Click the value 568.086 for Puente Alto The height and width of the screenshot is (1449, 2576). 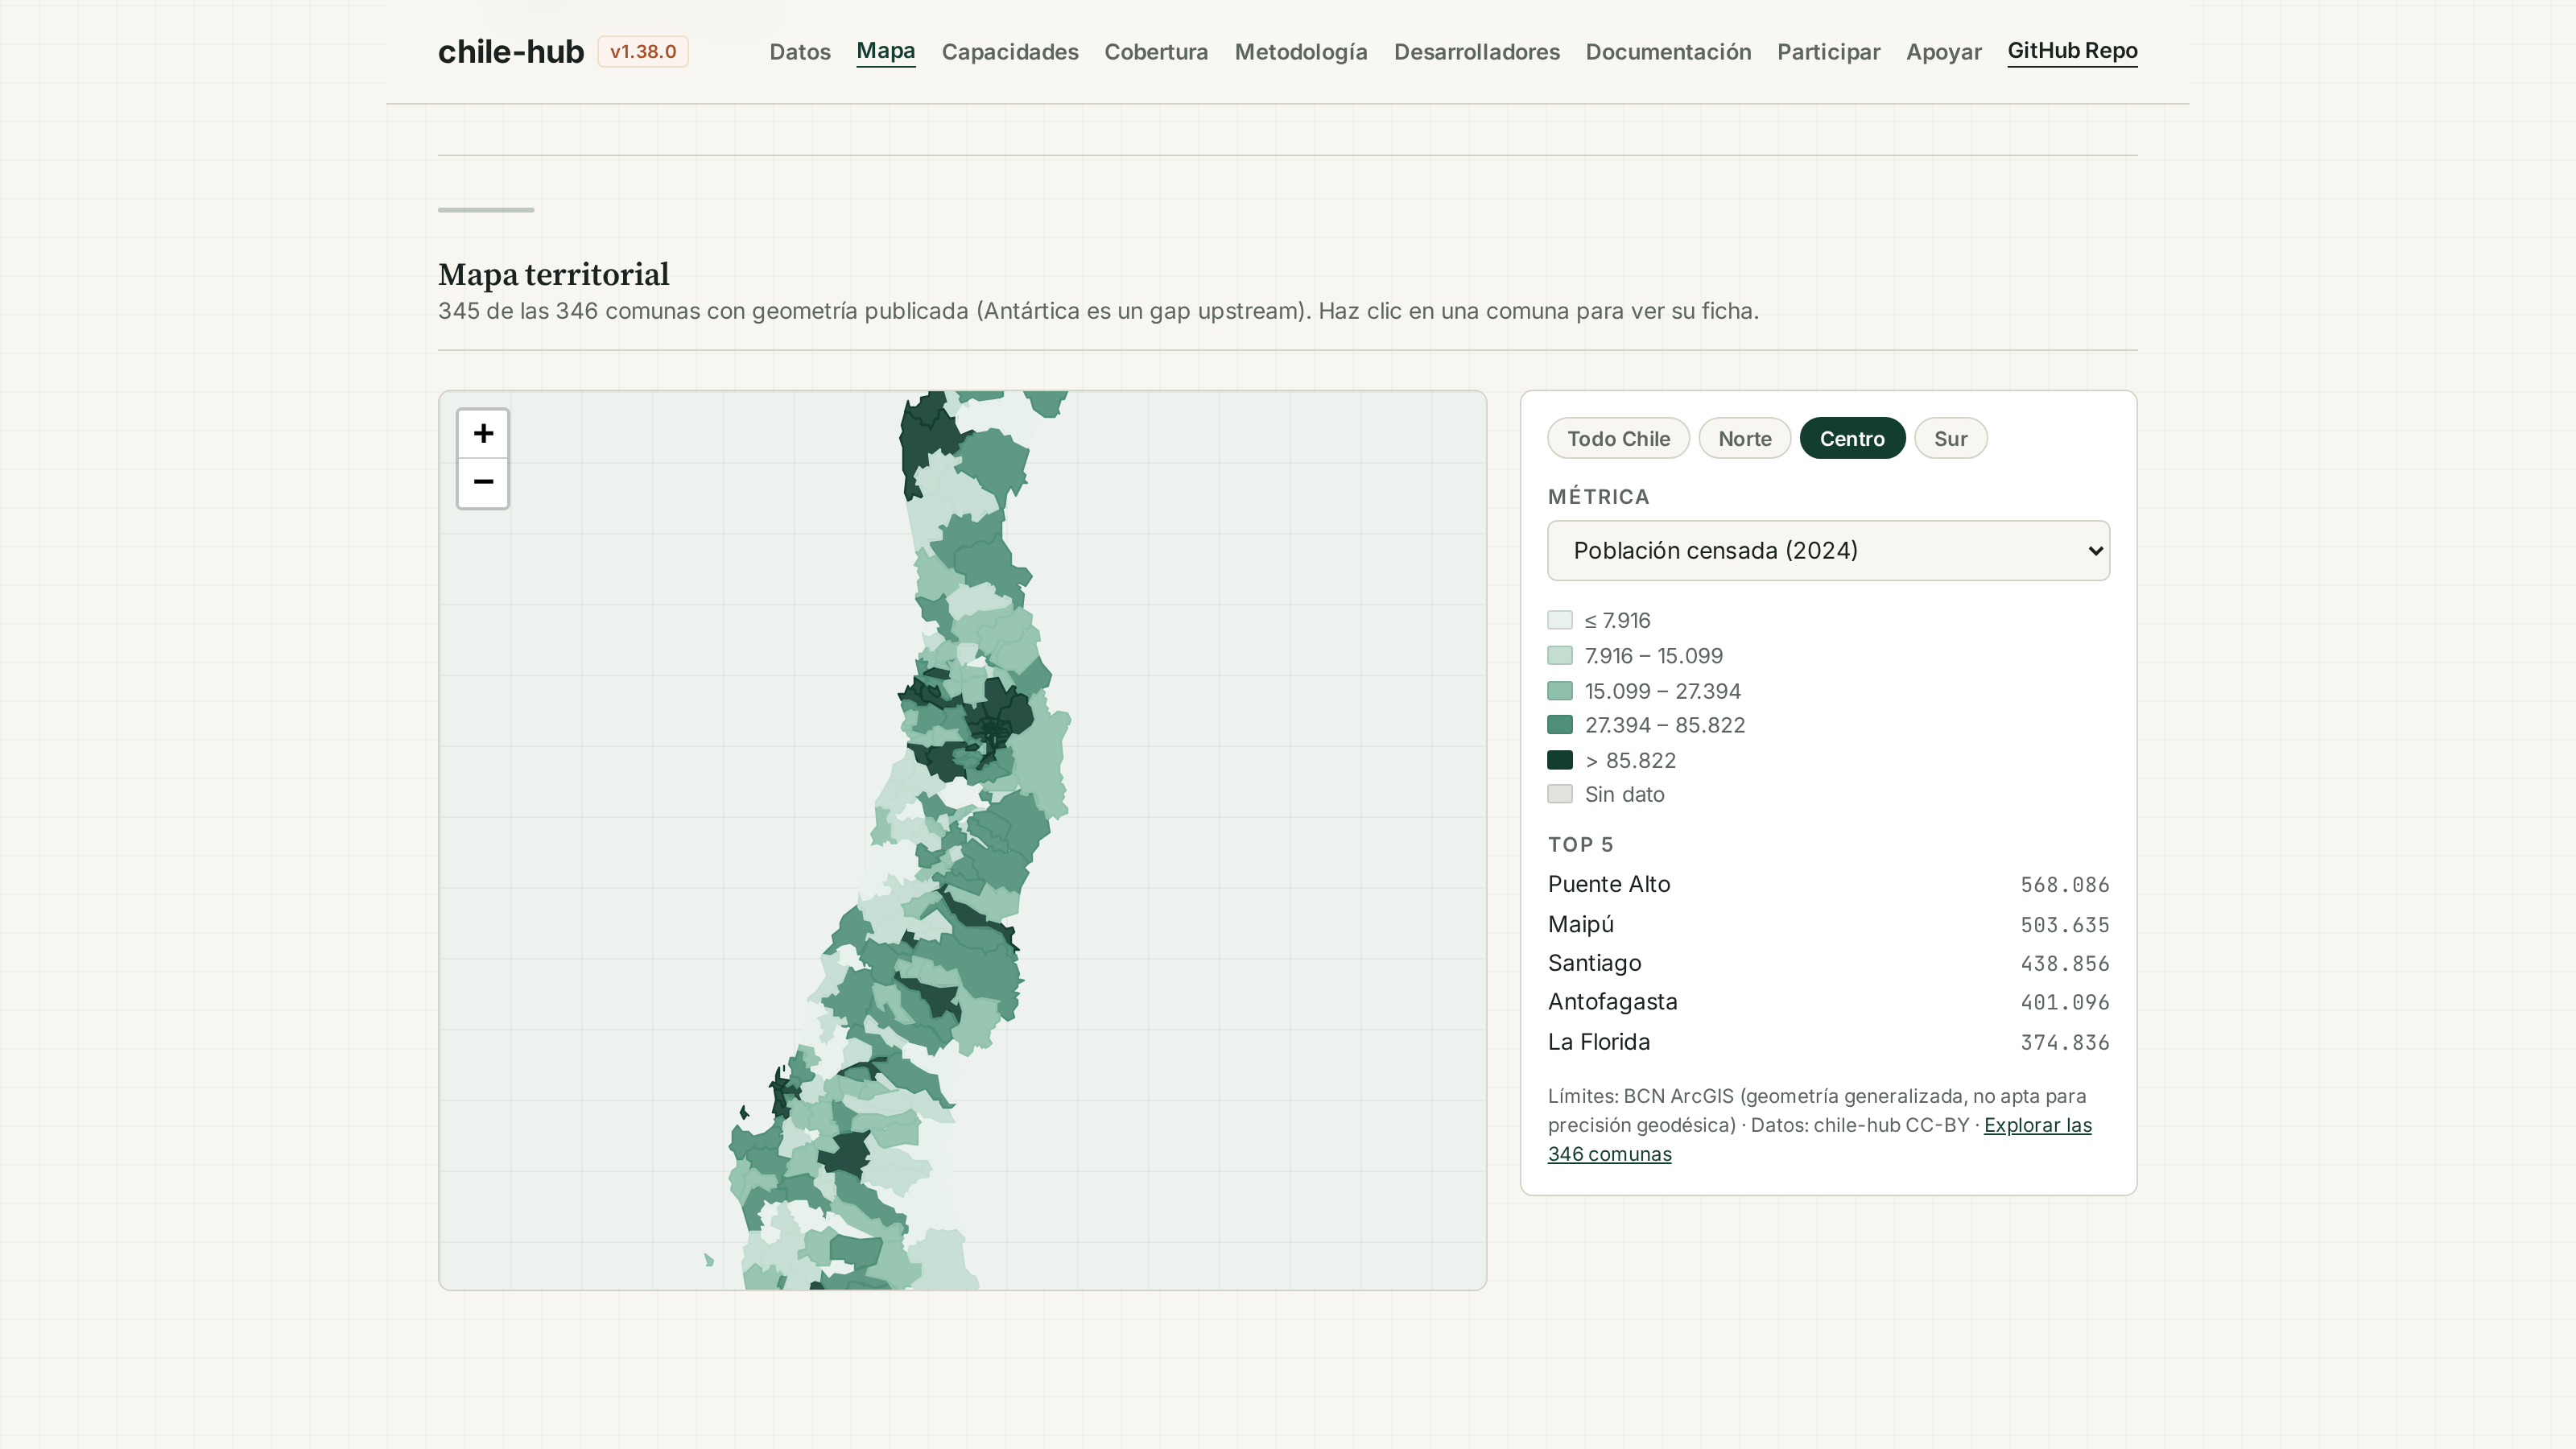[x=2064, y=885]
